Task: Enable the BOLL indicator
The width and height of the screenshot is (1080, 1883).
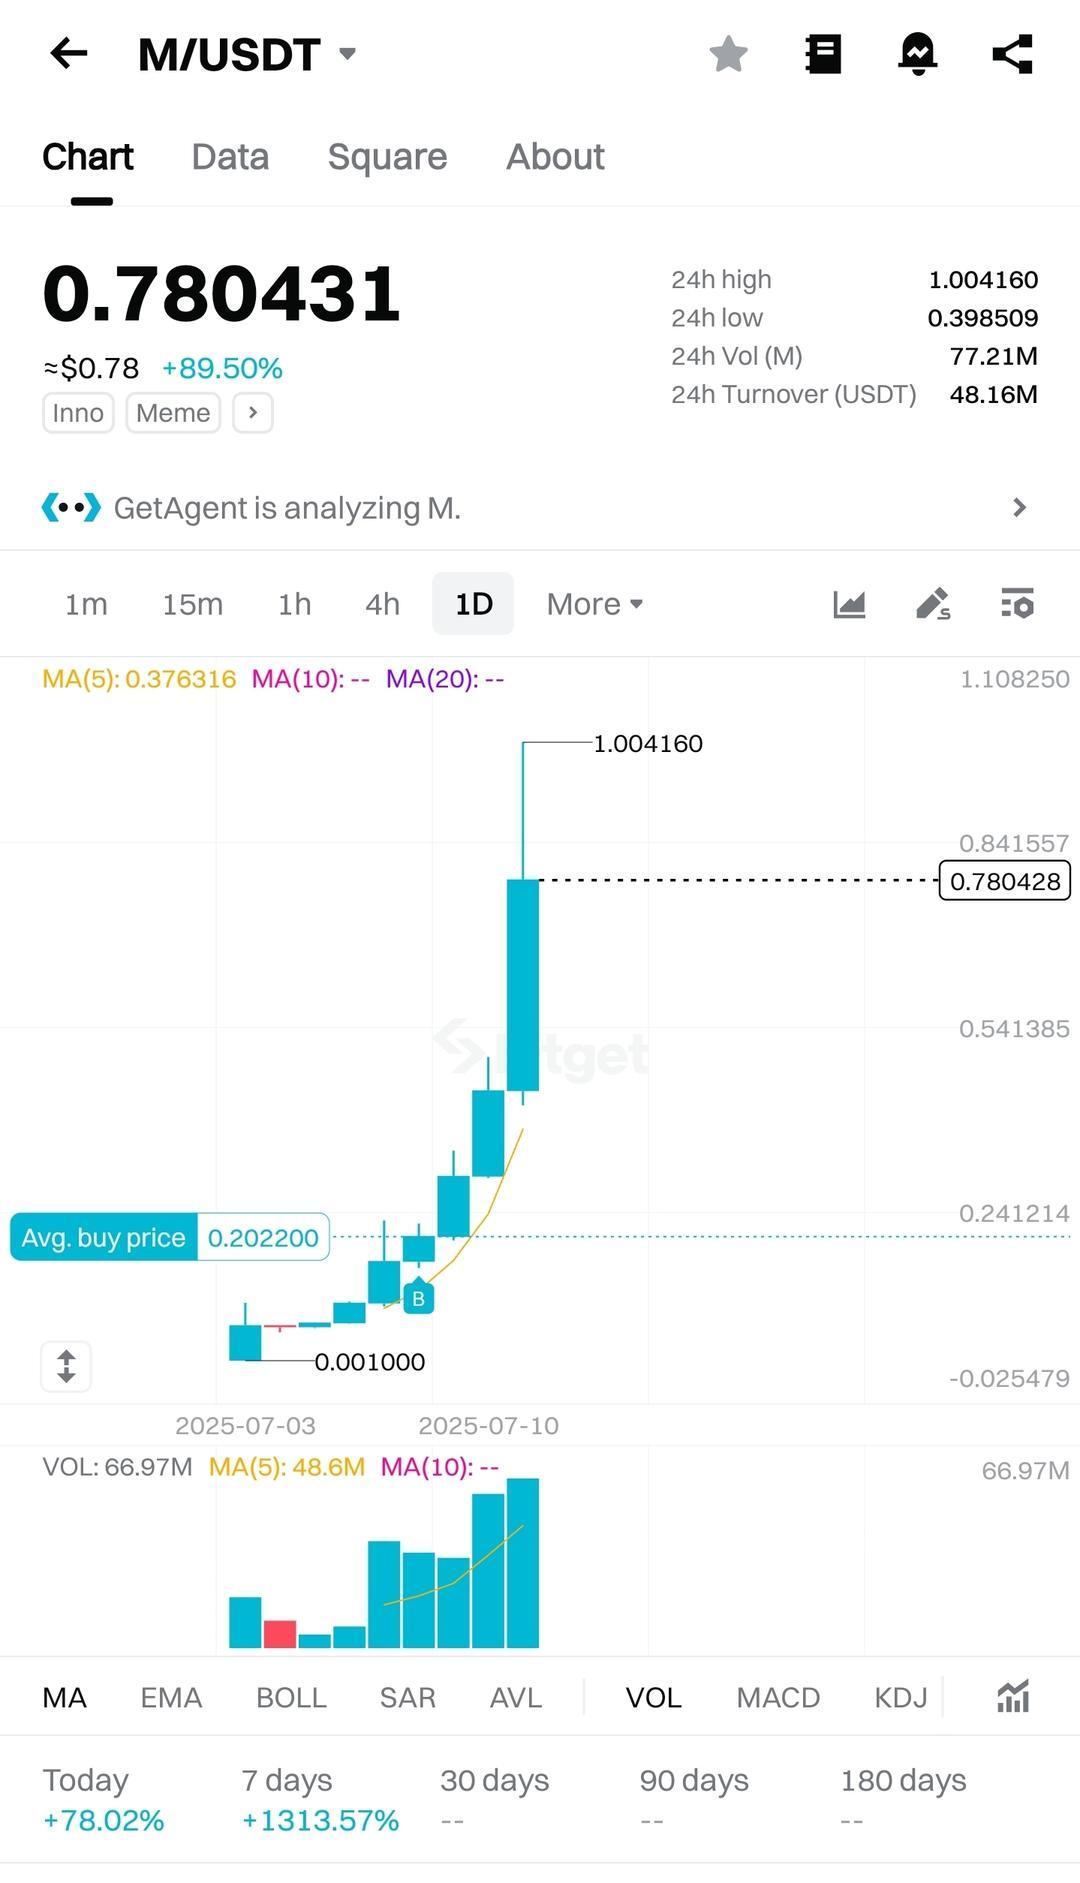Action: pyautogui.click(x=291, y=1697)
